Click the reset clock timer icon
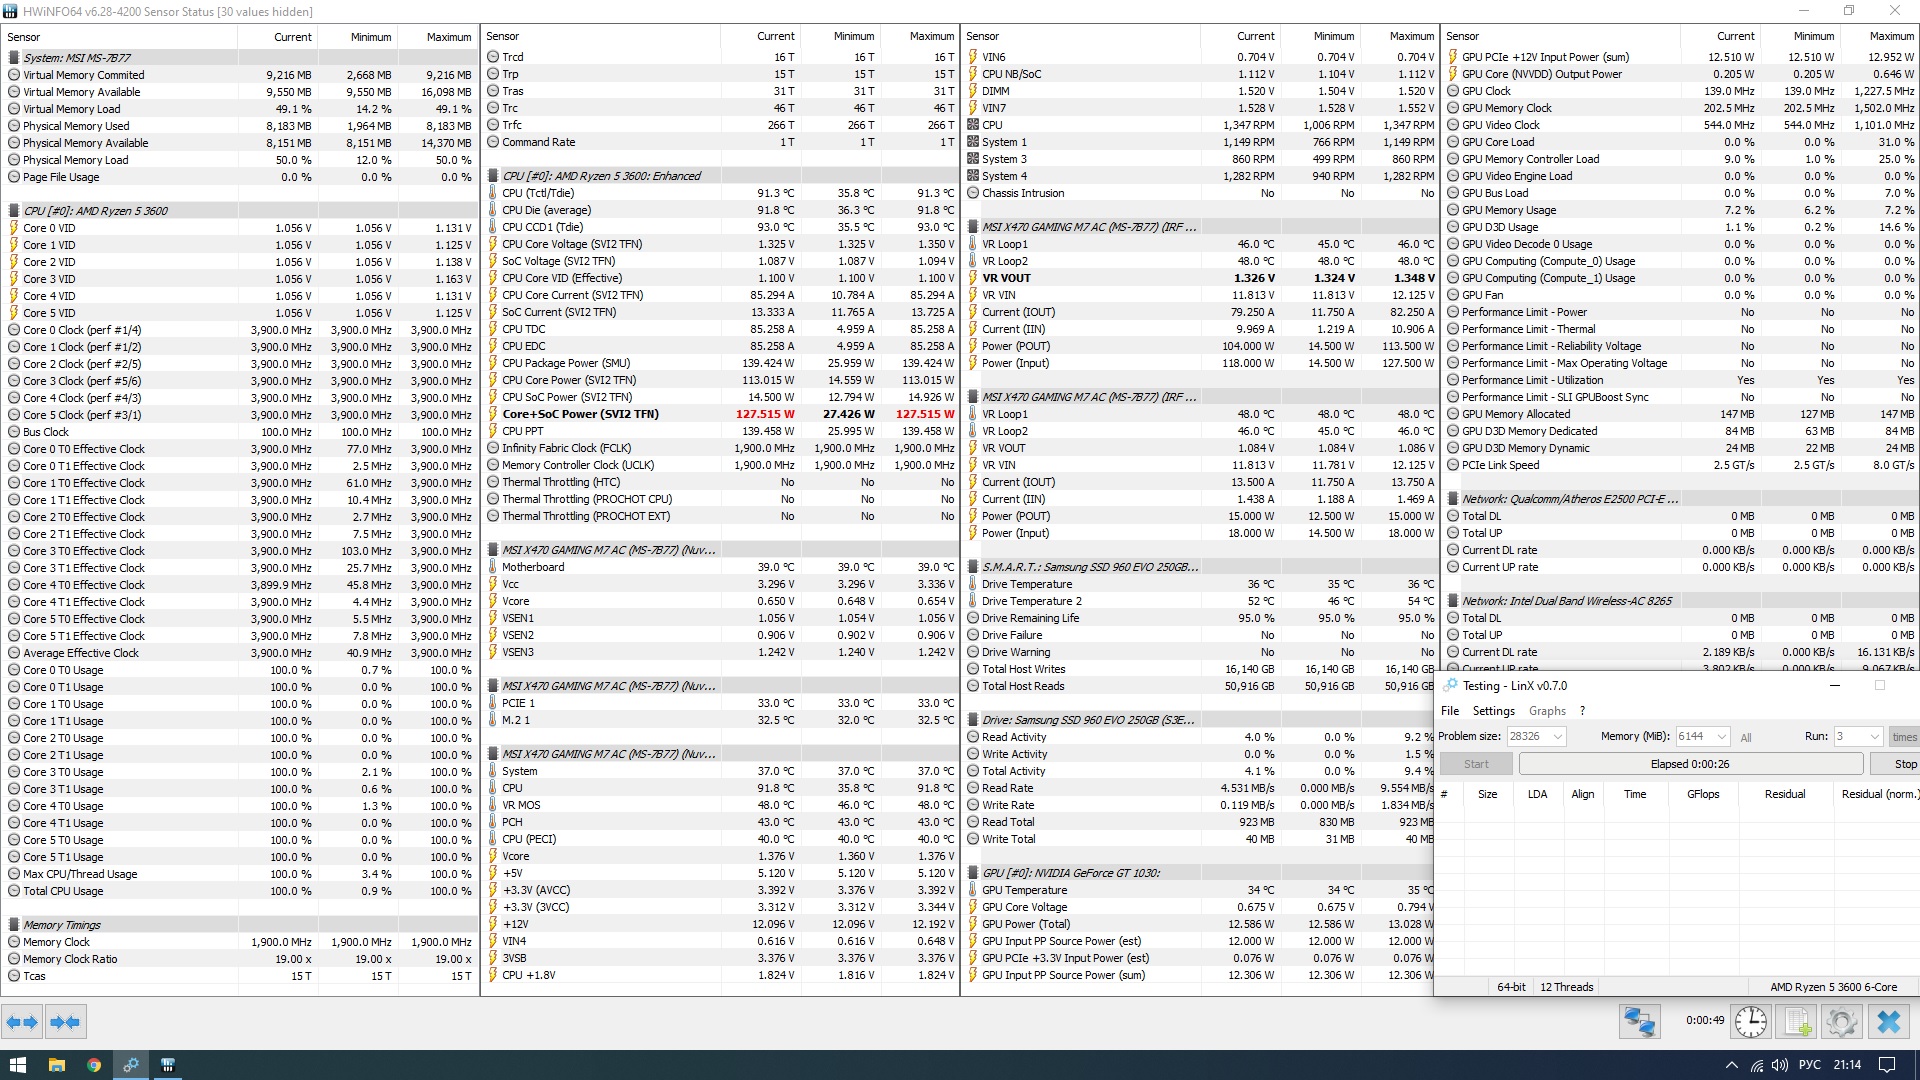Screen dimensions: 1920x1080 (1750, 1022)
